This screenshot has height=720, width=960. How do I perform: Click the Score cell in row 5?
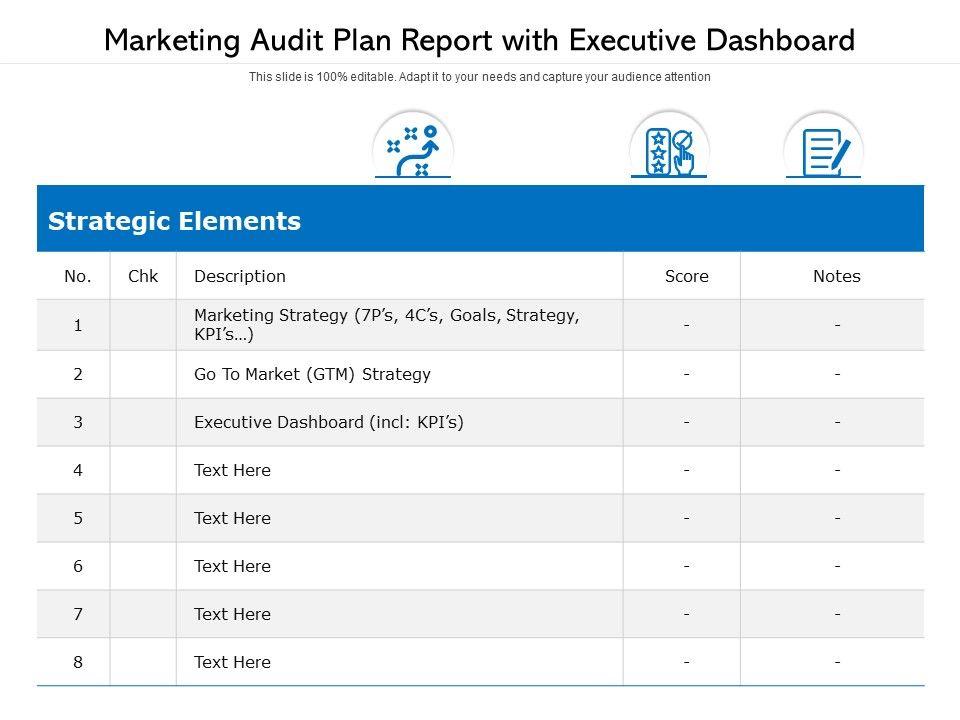tap(686, 518)
